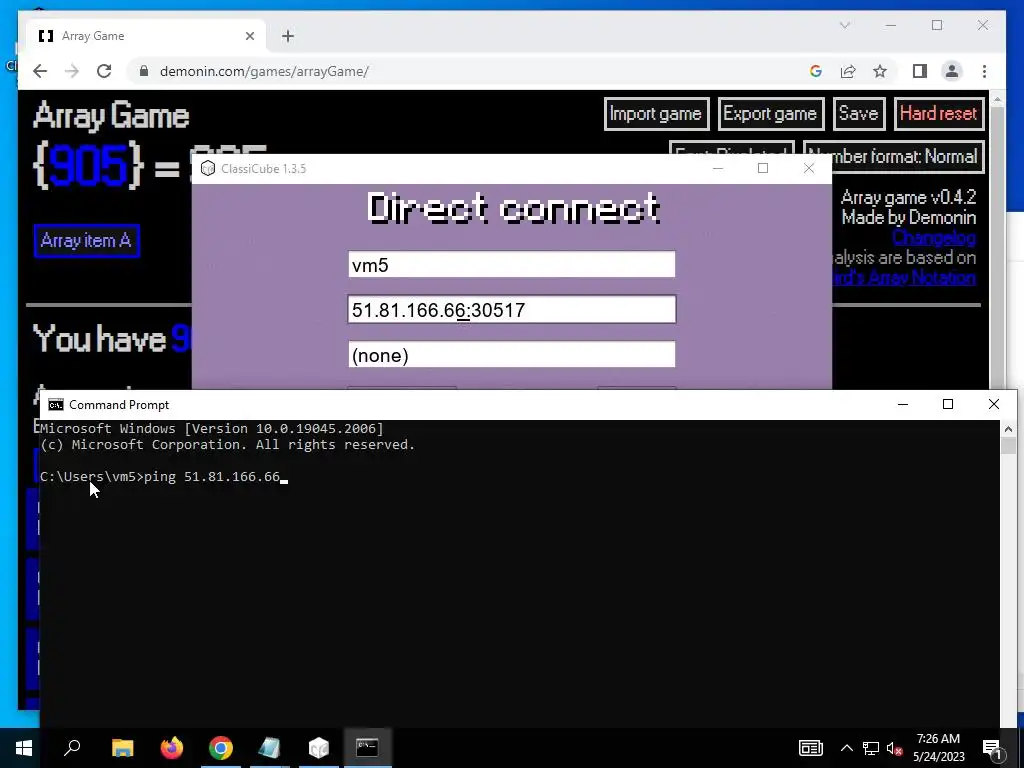Viewport: 1024px width, 768px height.
Task: Click the forward navigation arrow in Chrome
Action: (x=72, y=71)
